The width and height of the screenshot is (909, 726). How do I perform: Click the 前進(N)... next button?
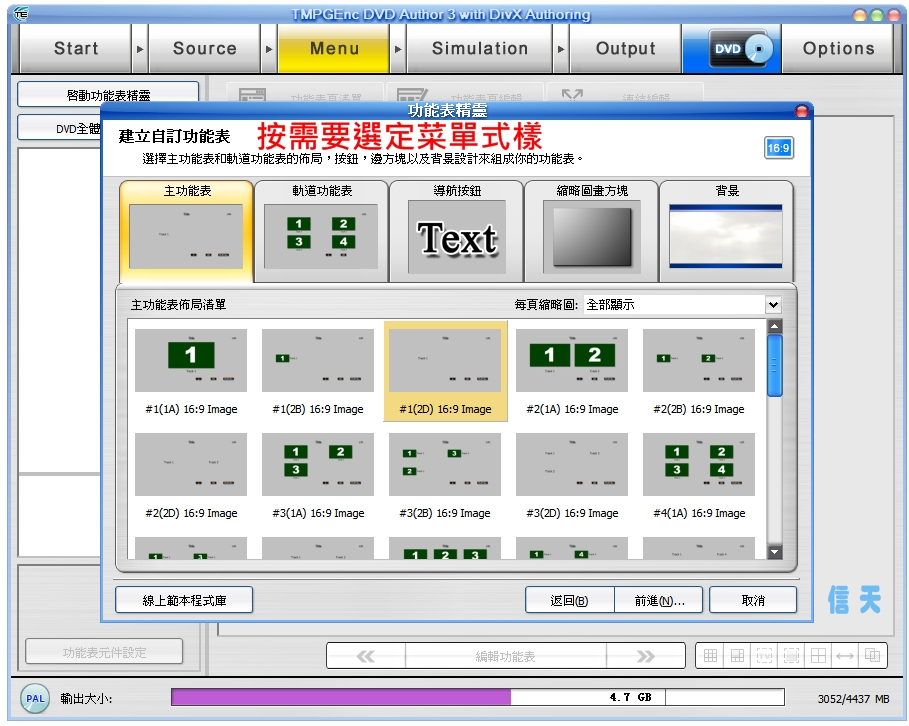[x=660, y=600]
